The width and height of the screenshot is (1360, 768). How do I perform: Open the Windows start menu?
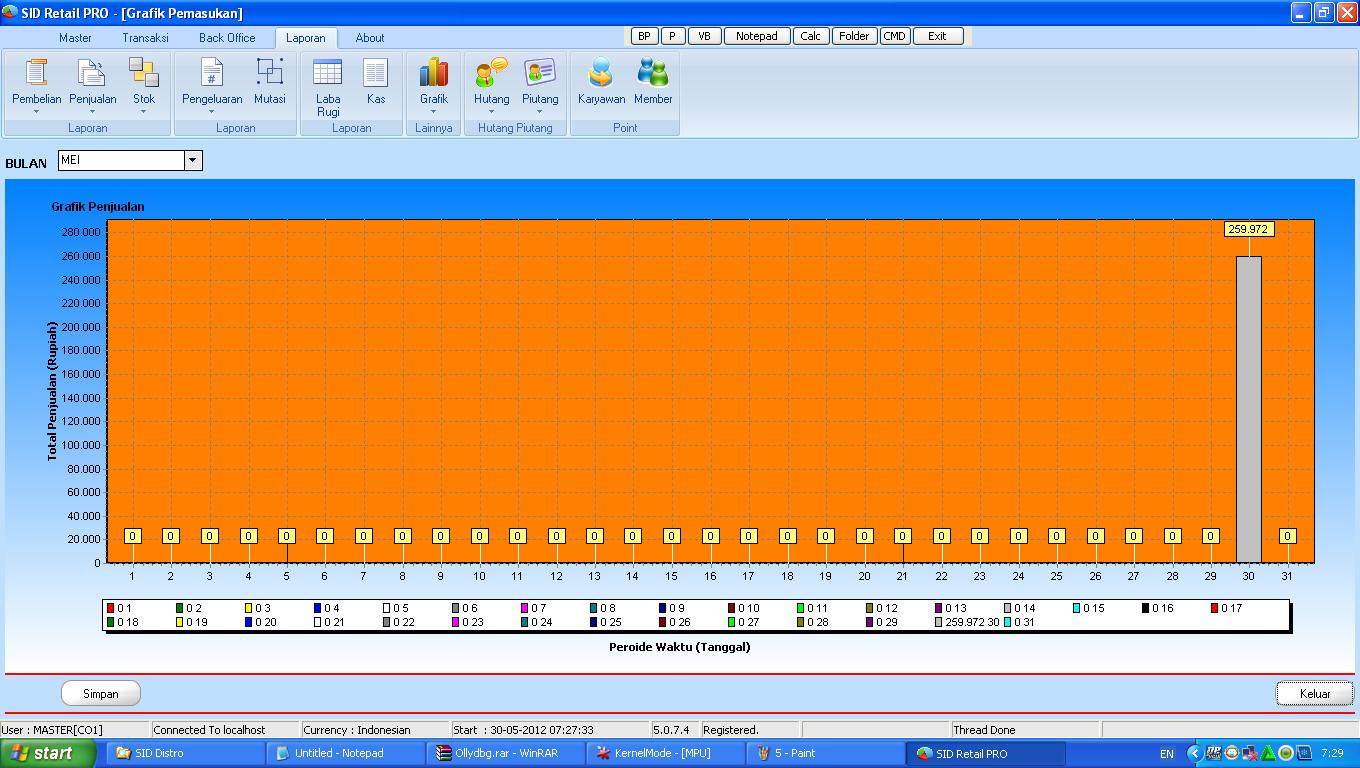tap(49, 753)
